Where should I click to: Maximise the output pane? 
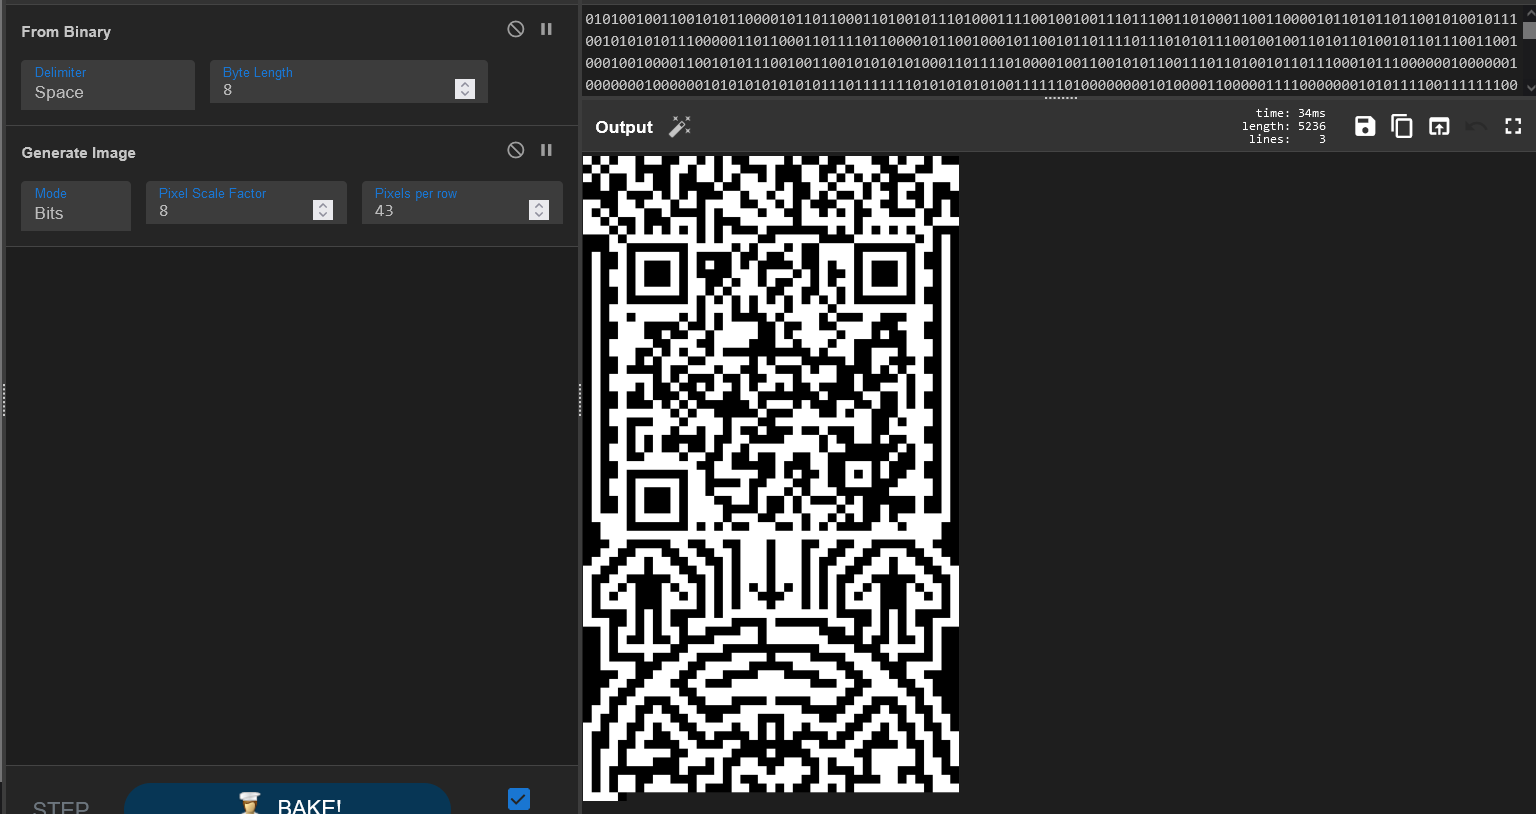coord(1513,126)
